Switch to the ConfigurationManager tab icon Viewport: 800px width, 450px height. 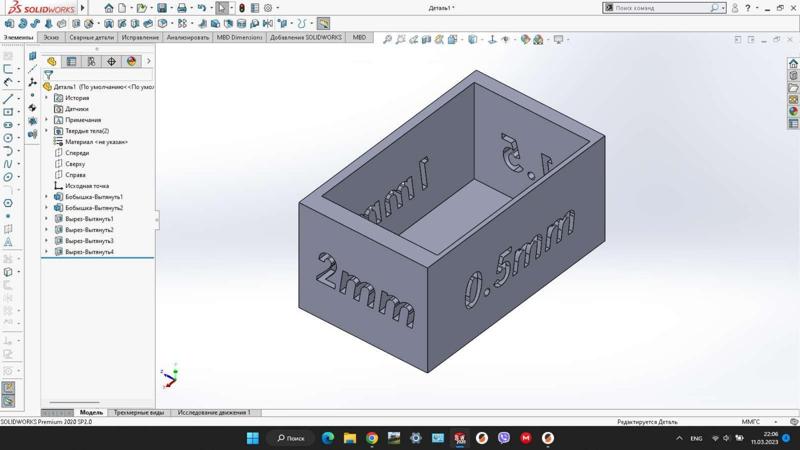(x=91, y=61)
